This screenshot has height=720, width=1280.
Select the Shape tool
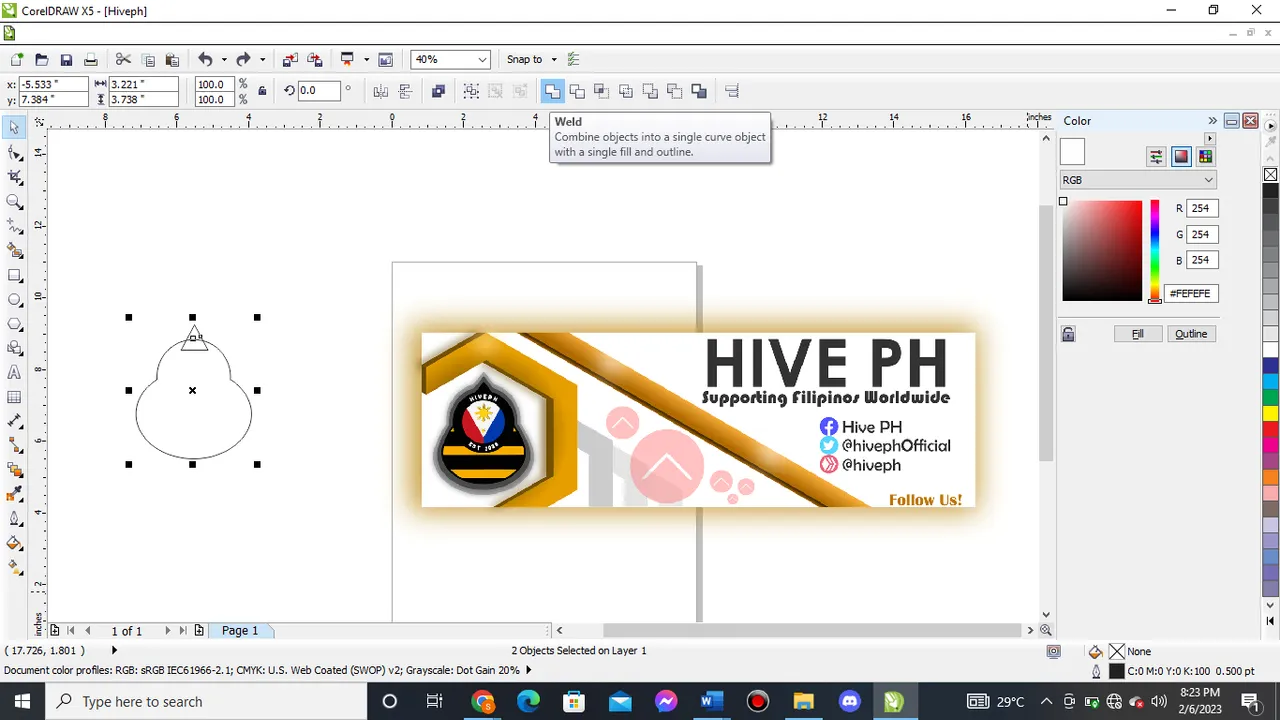[14, 152]
